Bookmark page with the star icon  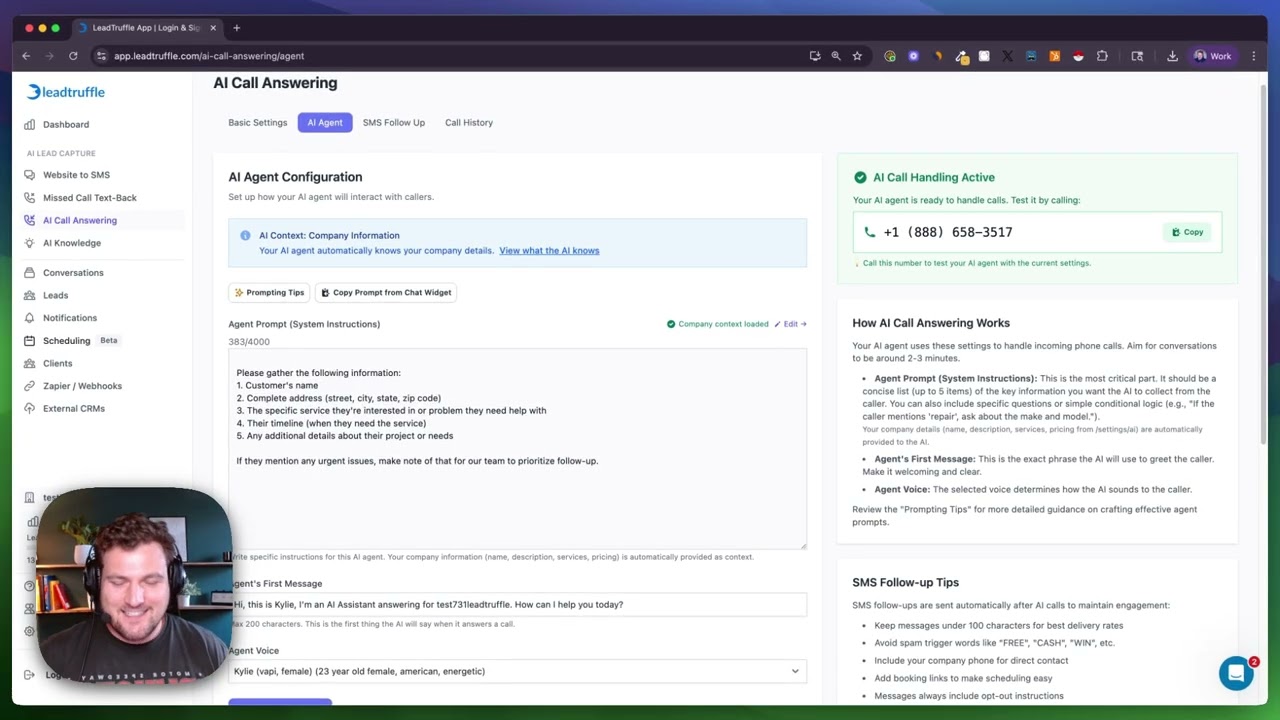coord(857,56)
